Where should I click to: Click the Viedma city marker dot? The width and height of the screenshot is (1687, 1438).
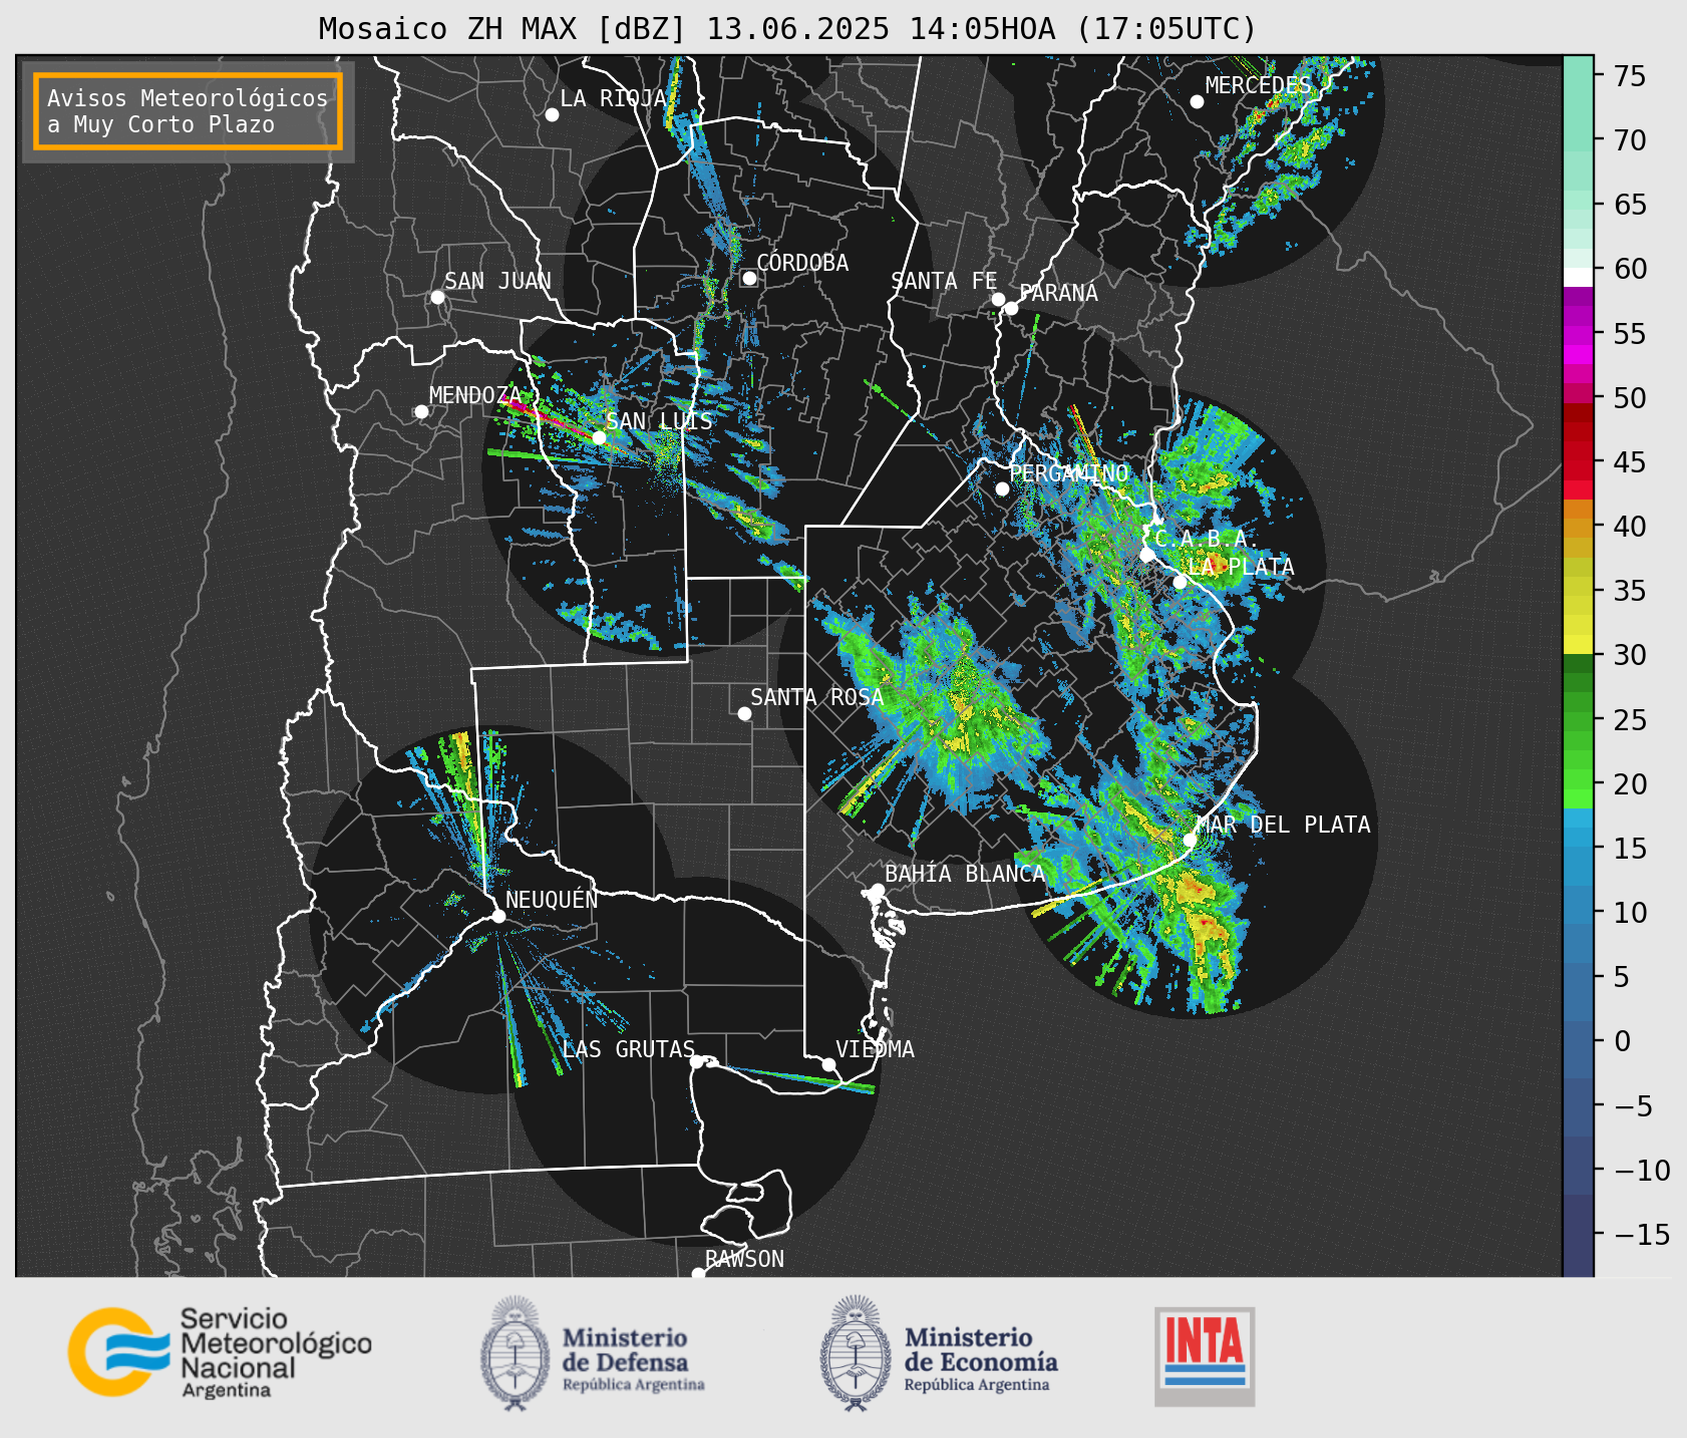coord(828,1064)
